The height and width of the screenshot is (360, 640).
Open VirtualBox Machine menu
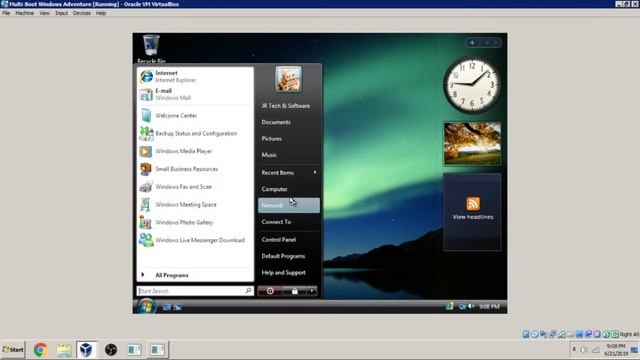coord(24,13)
